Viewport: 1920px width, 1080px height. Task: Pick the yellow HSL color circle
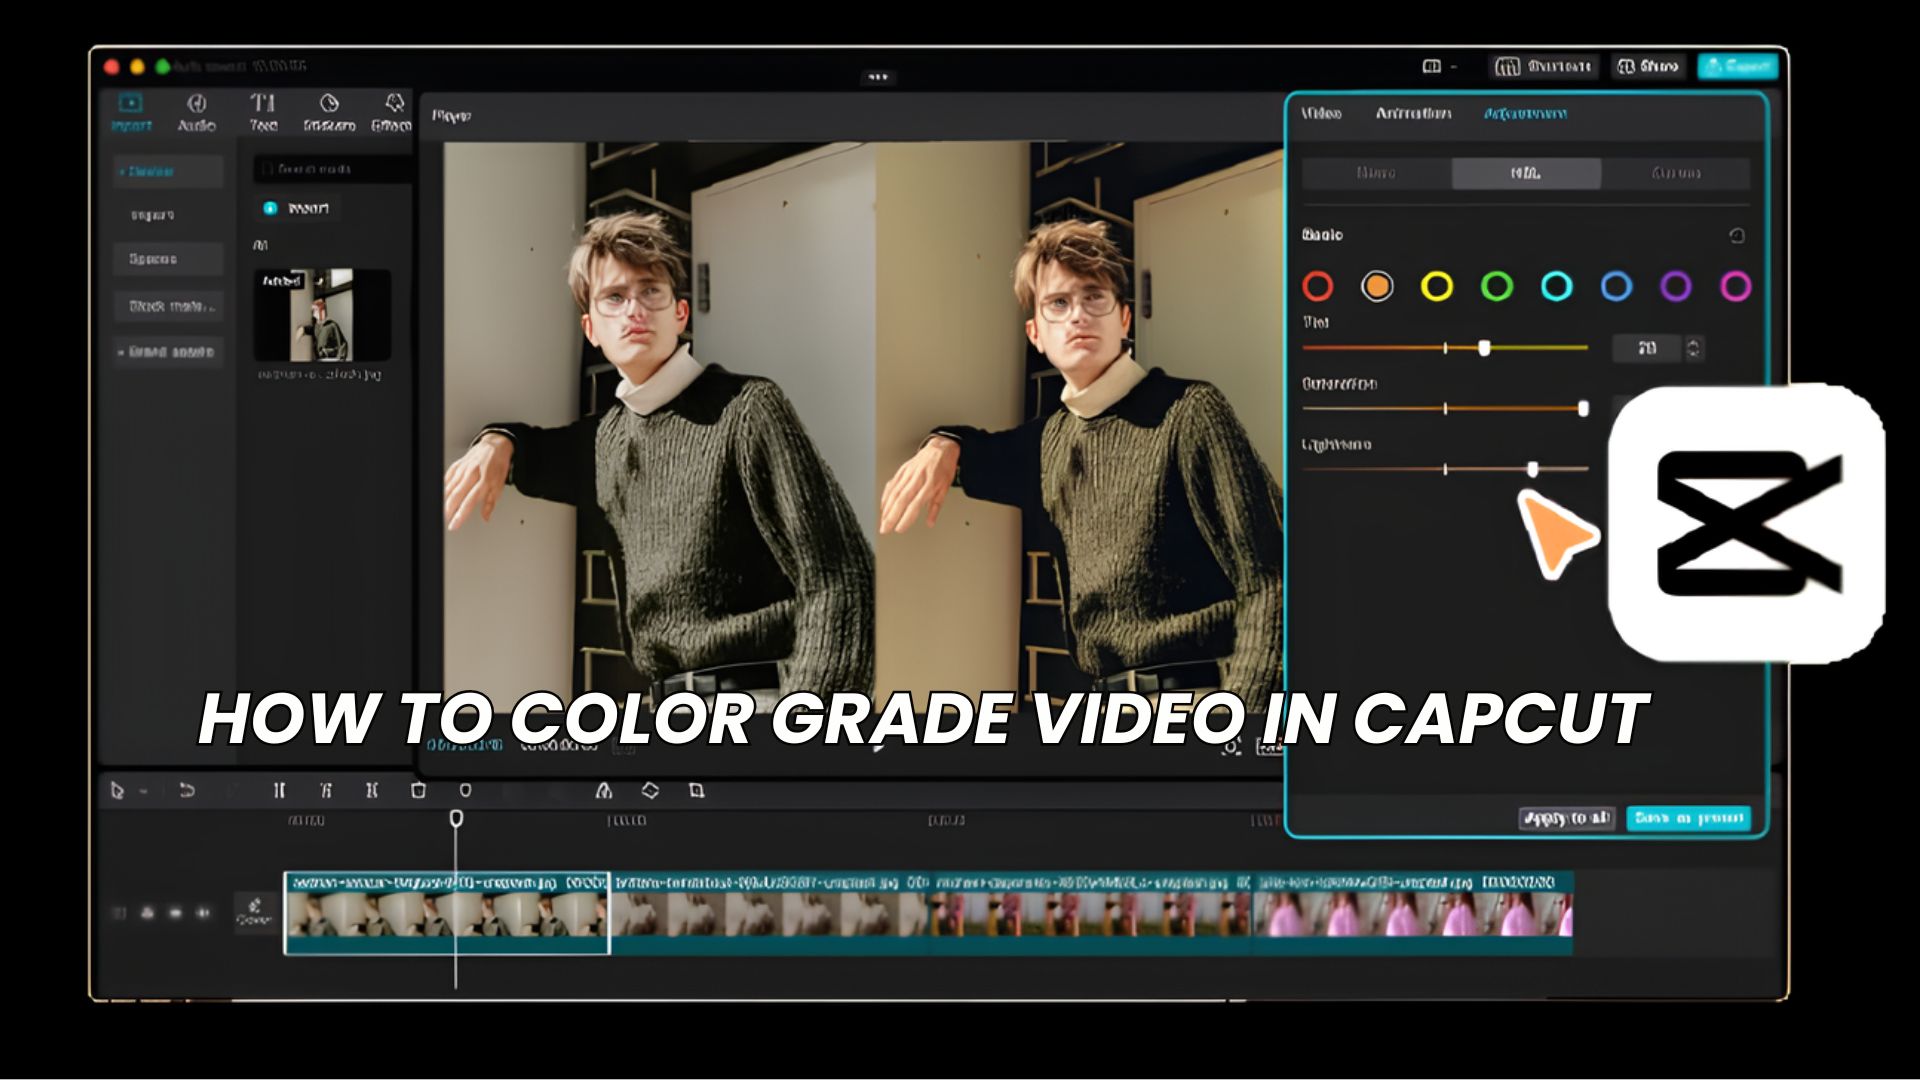[1437, 287]
